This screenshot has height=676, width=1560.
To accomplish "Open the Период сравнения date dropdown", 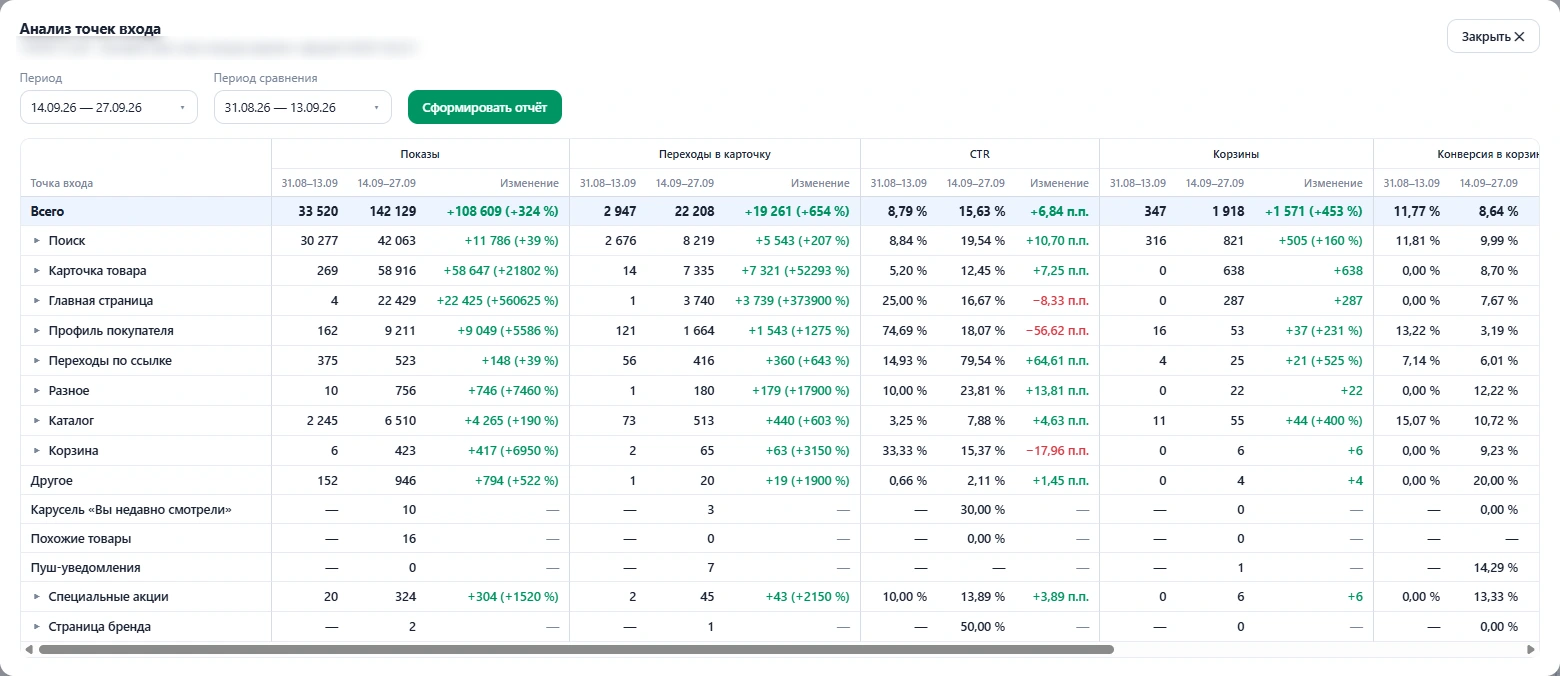I will pos(303,107).
